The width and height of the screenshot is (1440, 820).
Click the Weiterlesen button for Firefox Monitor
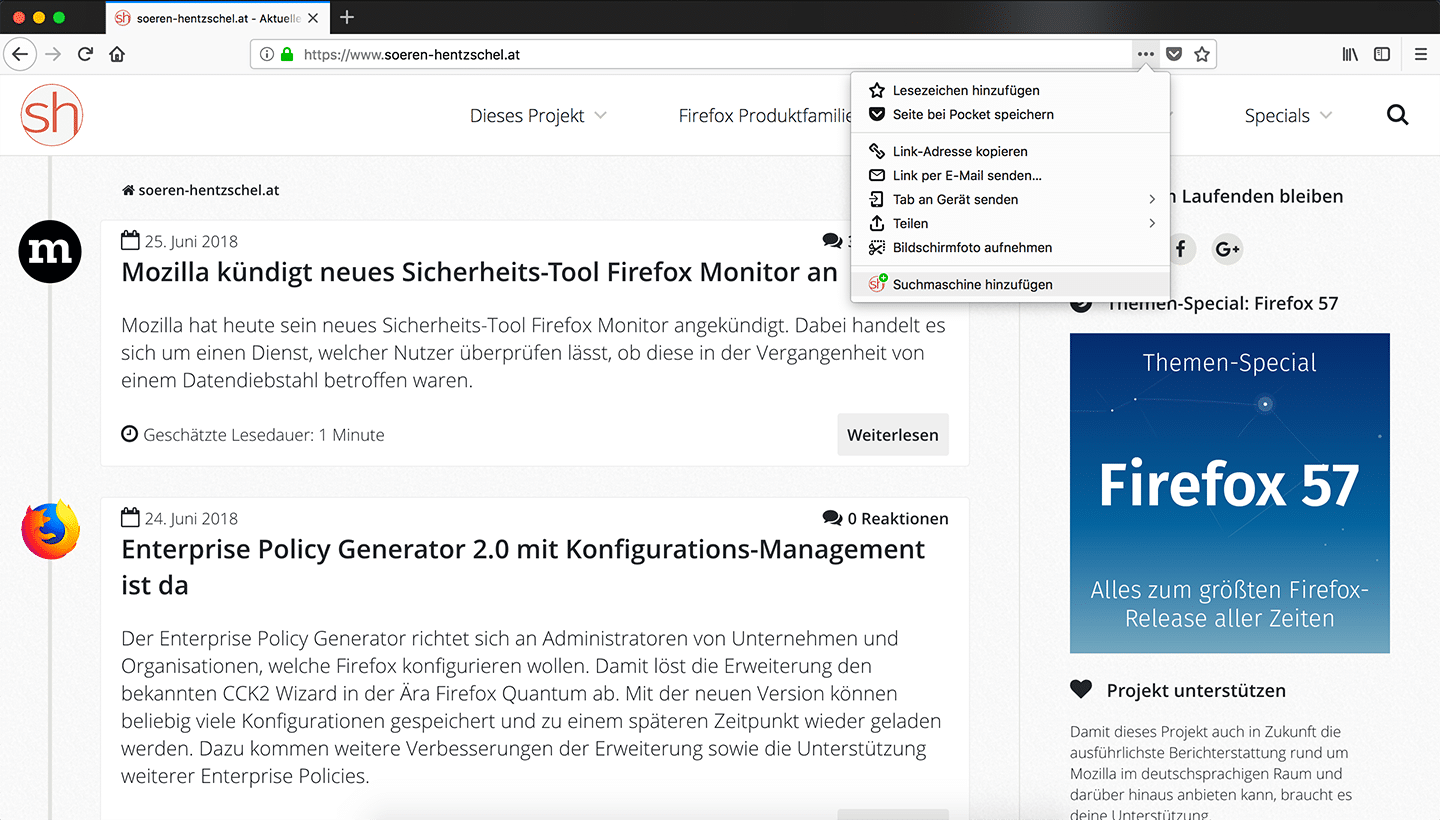[892, 435]
